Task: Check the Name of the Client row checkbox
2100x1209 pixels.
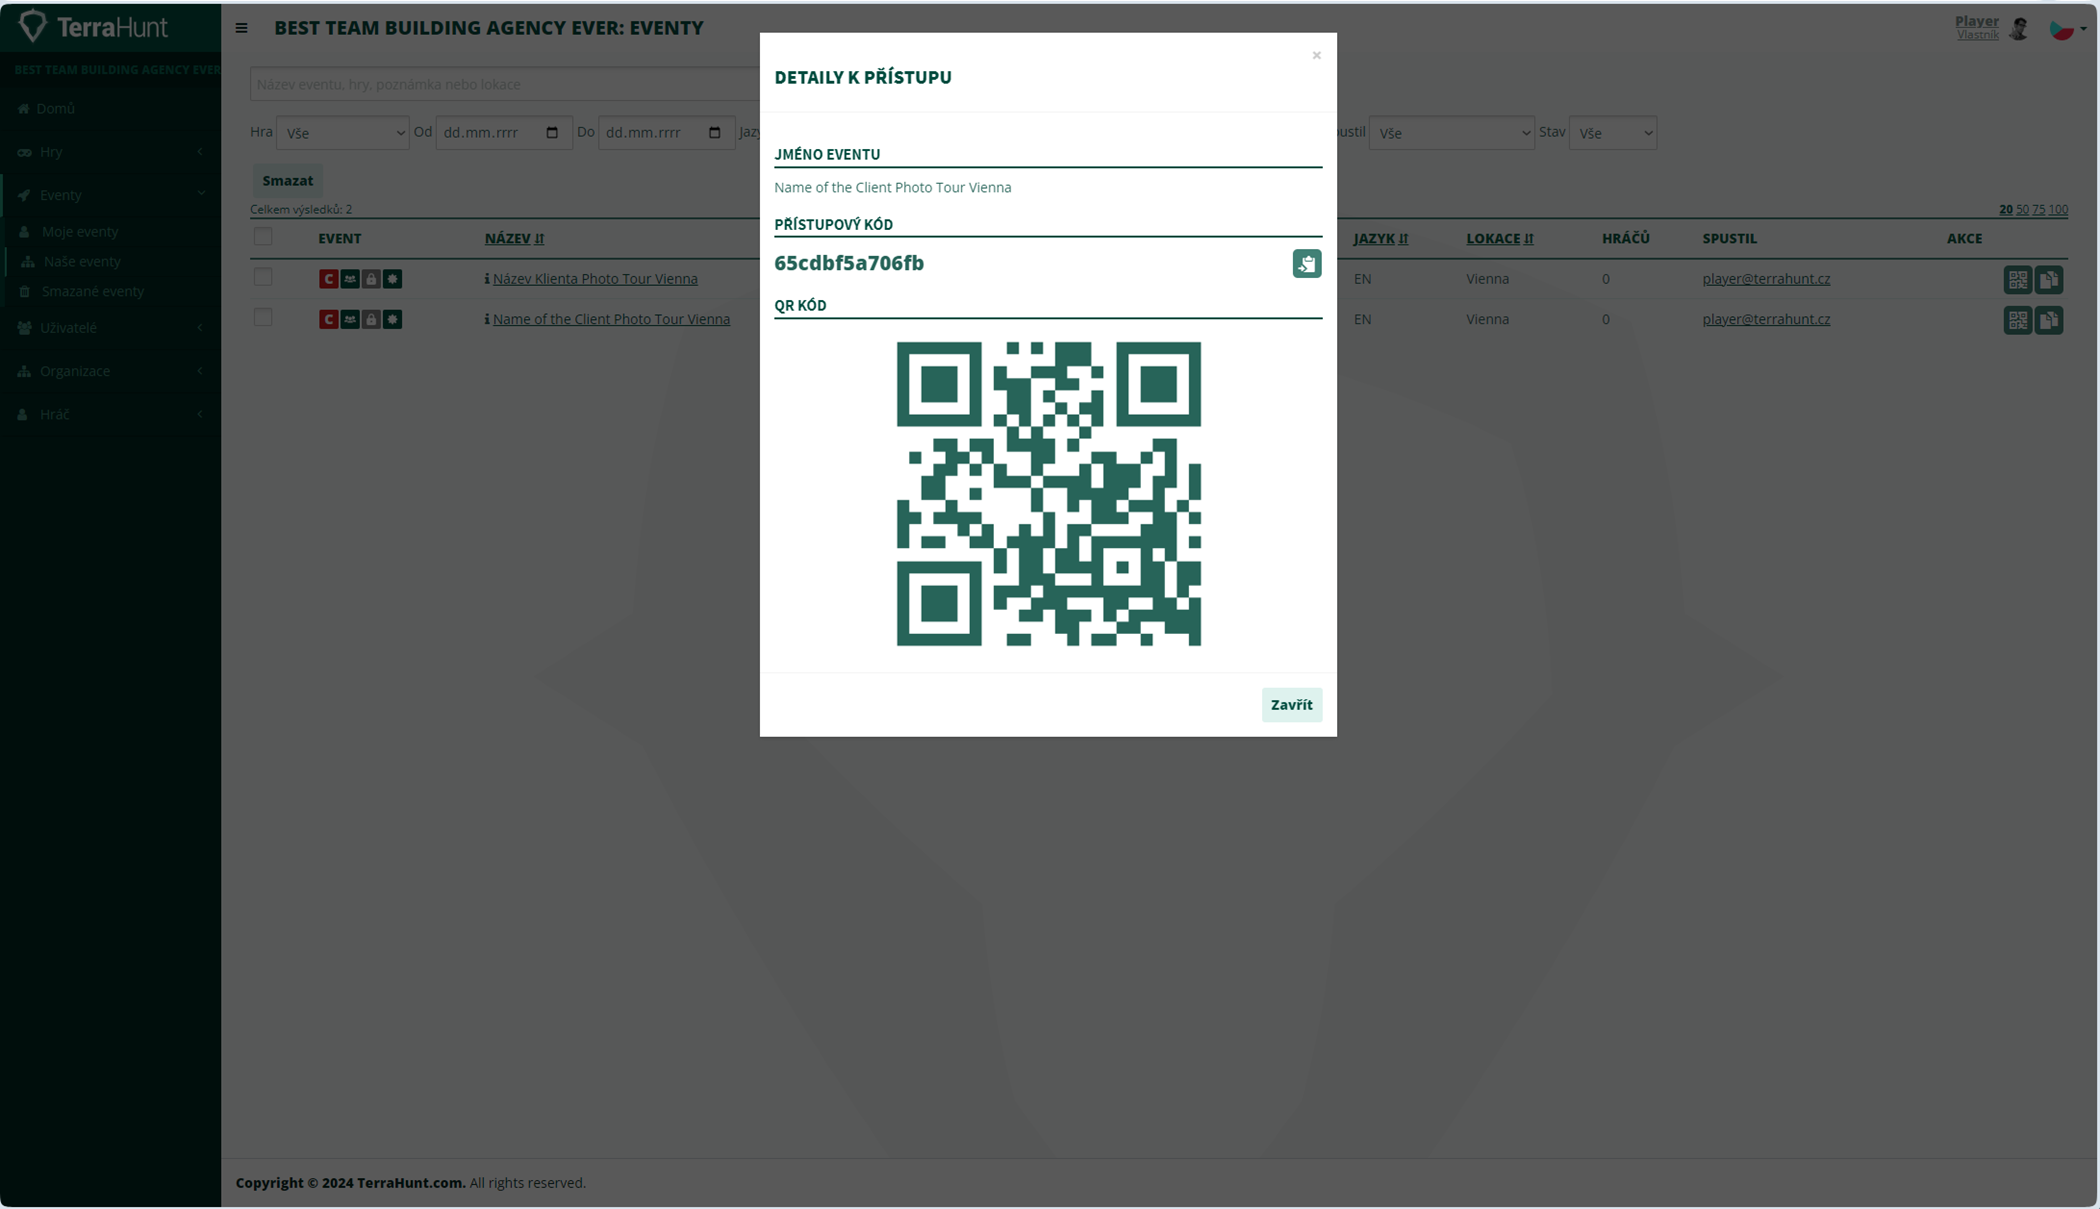Action: click(263, 317)
